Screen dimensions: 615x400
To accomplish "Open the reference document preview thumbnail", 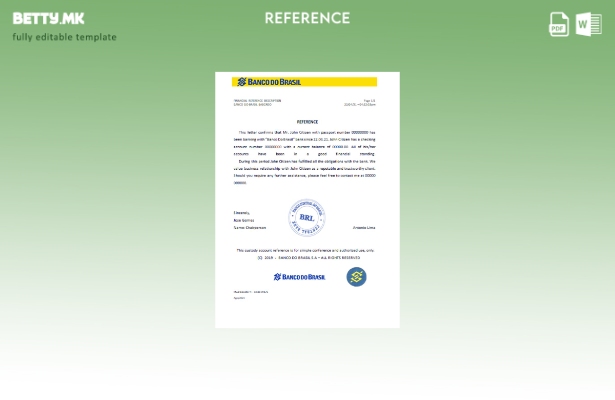I will (308, 200).
